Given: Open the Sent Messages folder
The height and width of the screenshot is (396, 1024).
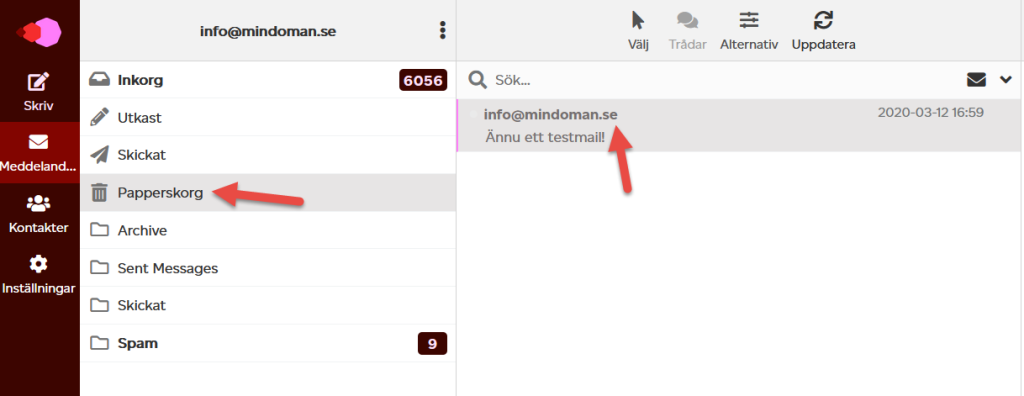Looking at the screenshot, I should click(268, 268).
